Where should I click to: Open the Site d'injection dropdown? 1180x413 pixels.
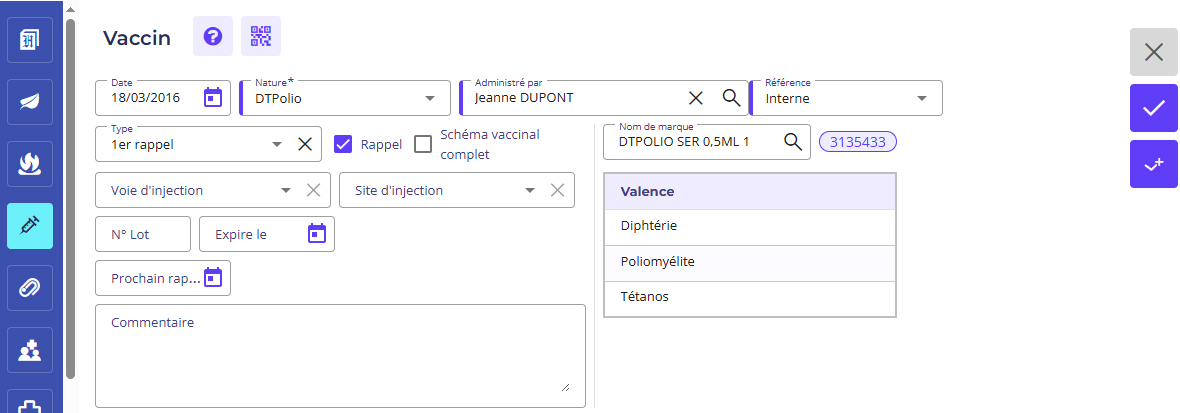coord(530,190)
